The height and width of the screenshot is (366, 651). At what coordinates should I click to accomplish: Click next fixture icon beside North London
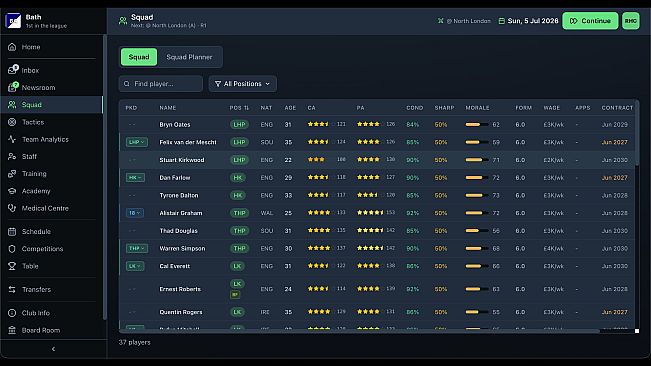[441, 21]
